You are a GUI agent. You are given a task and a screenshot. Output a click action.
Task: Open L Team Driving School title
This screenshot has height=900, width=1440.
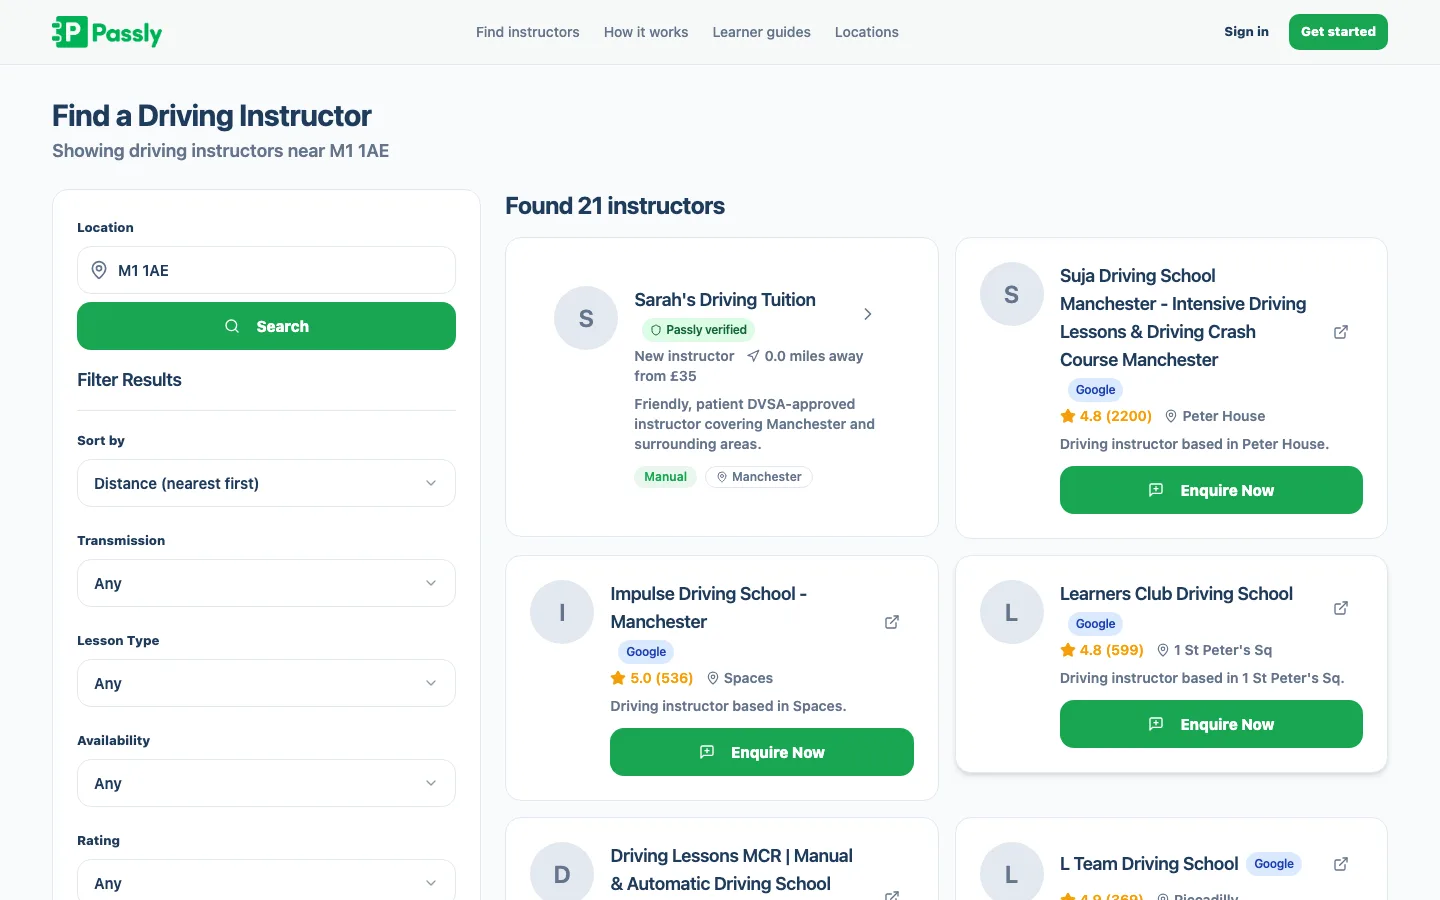tap(1149, 864)
